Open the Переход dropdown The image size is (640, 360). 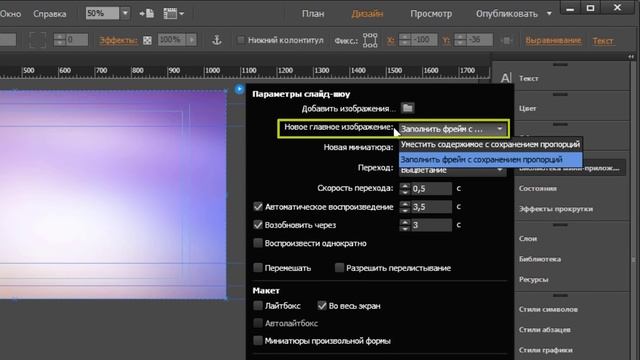point(453,171)
